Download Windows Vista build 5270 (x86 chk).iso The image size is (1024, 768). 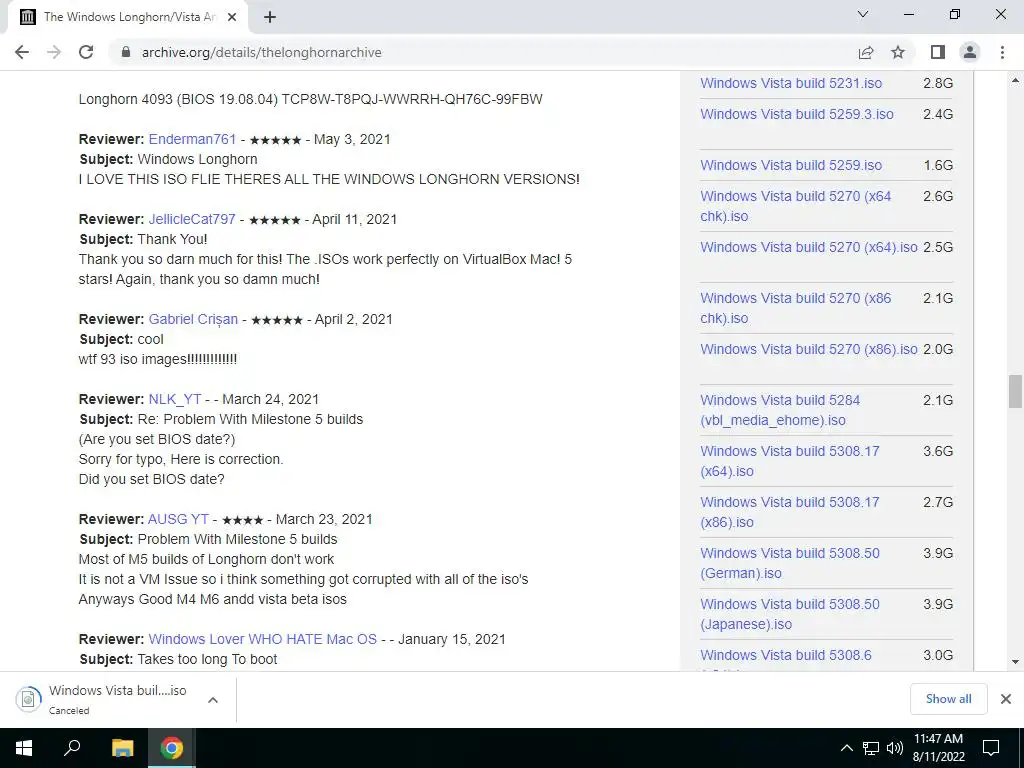click(x=795, y=308)
